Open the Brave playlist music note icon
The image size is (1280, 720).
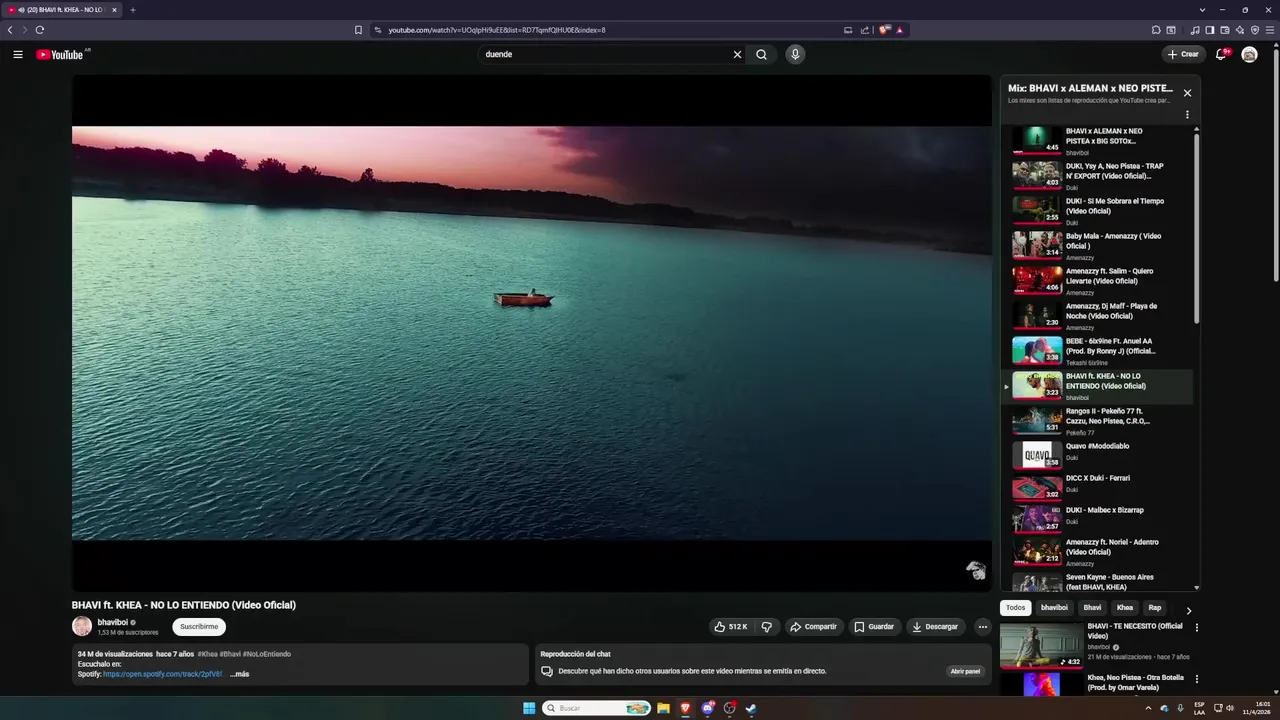point(1195,30)
